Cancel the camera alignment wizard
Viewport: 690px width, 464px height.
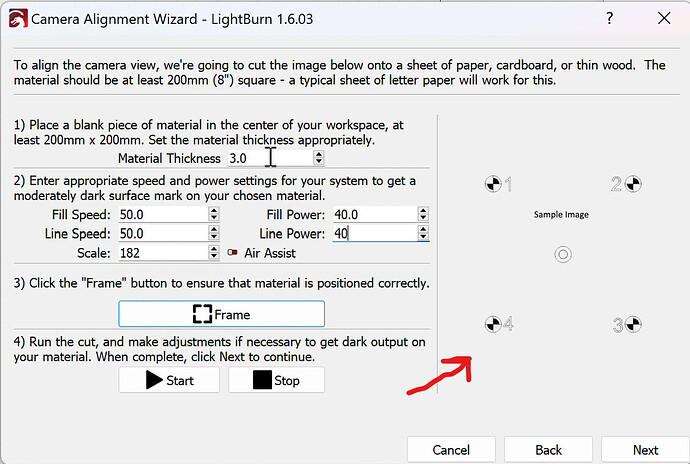[451, 450]
